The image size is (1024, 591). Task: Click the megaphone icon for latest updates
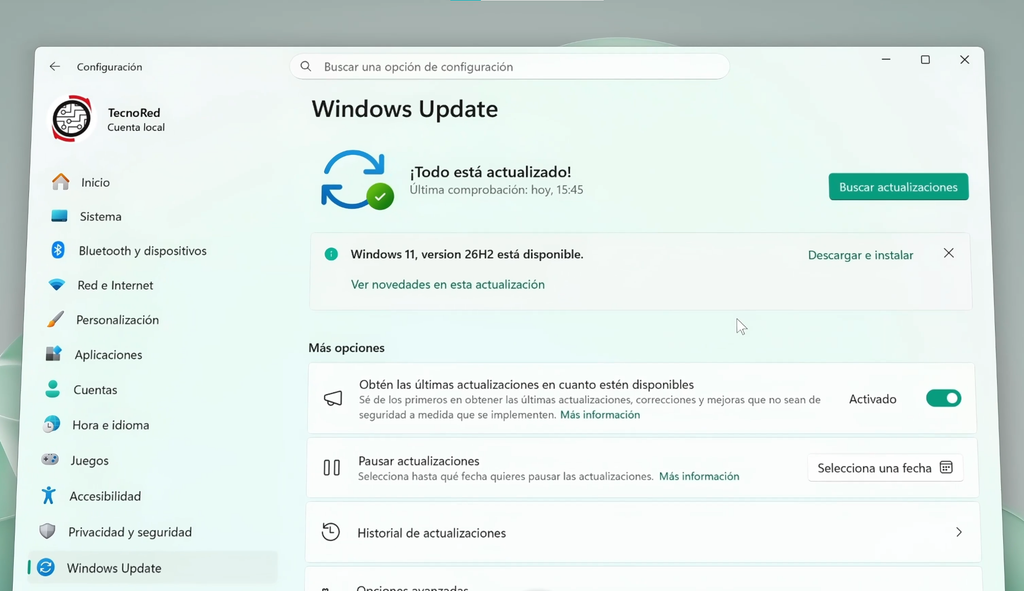333,398
